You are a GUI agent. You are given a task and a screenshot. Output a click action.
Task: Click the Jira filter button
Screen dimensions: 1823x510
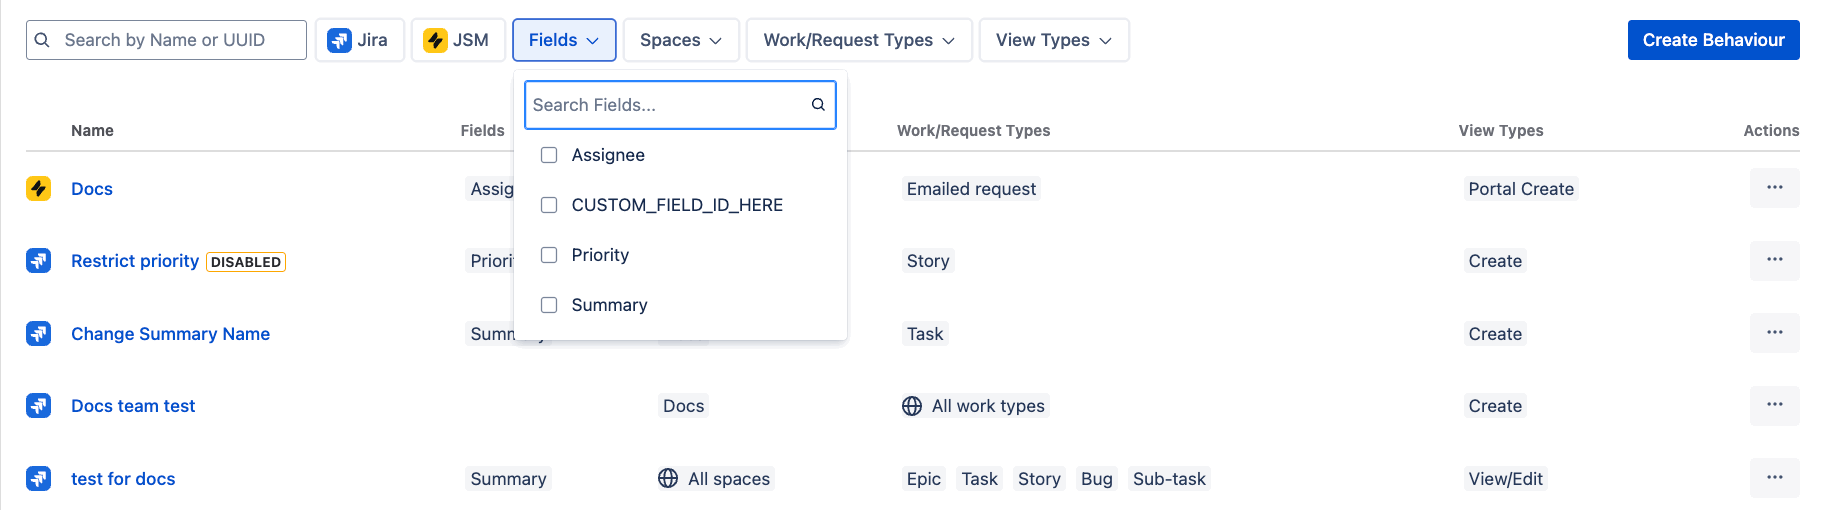[x=359, y=40]
